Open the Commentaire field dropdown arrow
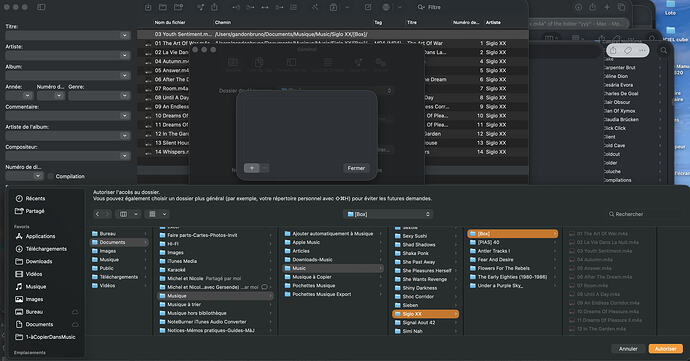 tap(125, 116)
